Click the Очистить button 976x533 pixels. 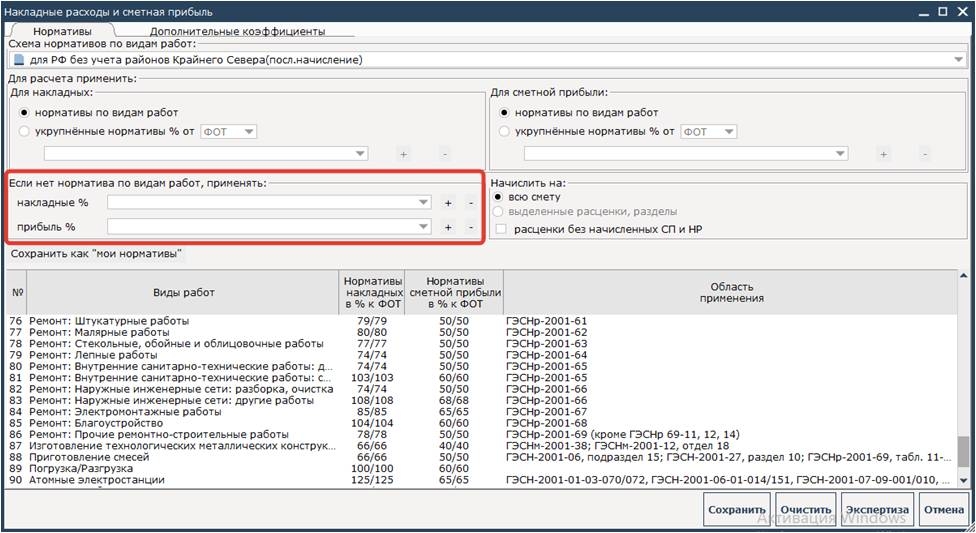806,509
